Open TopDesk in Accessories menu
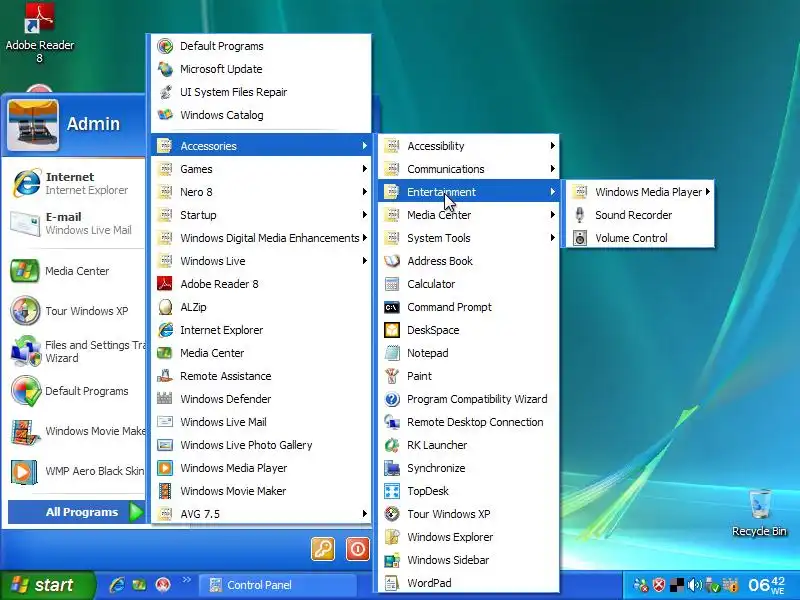 [x=468, y=491]
